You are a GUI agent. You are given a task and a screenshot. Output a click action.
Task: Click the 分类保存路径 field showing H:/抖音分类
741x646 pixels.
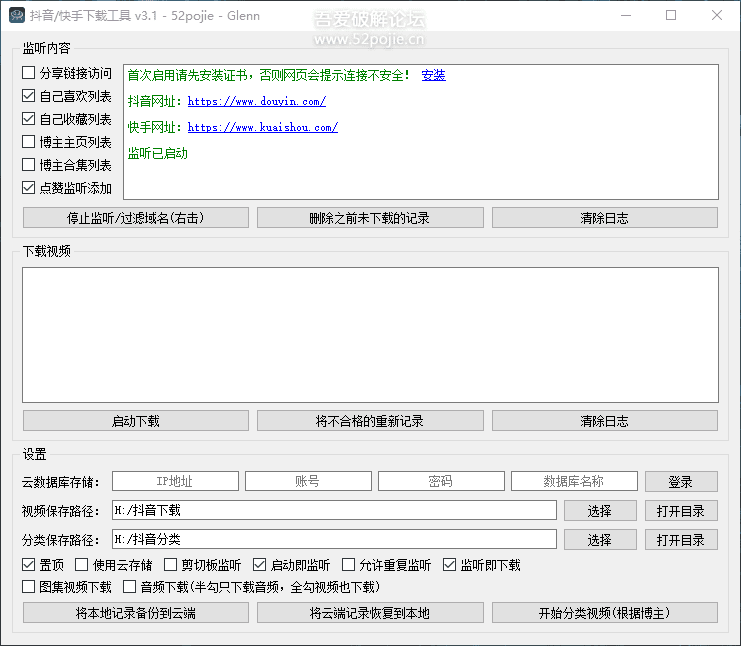(334, 539)
